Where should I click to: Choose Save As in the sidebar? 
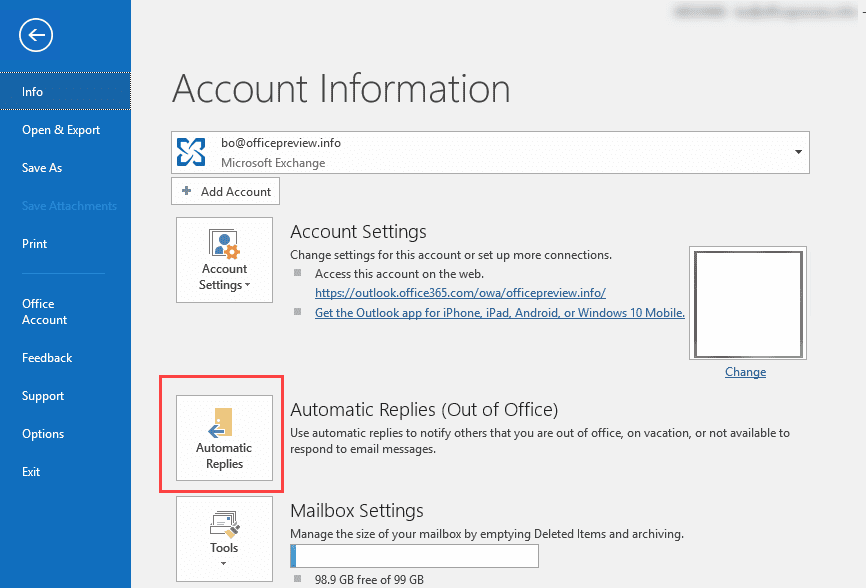click(42, 168)
